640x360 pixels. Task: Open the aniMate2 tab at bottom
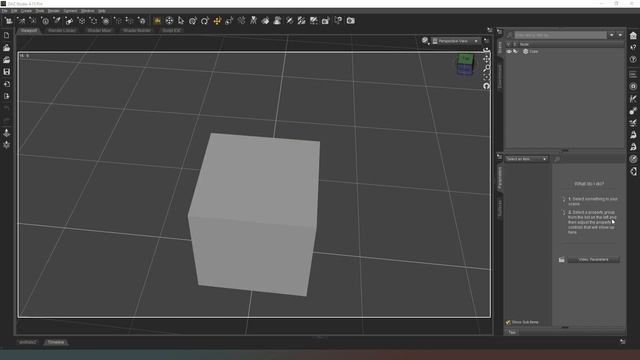point(28,342)
